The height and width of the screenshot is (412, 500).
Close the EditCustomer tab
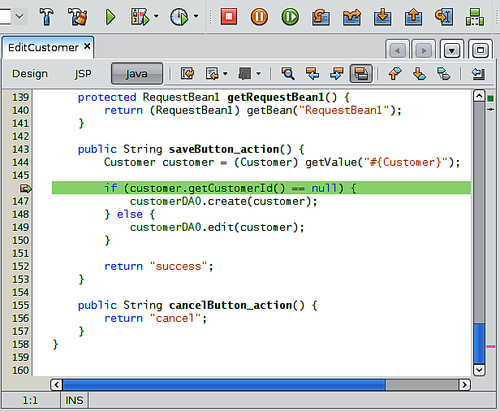coord(87,46)
